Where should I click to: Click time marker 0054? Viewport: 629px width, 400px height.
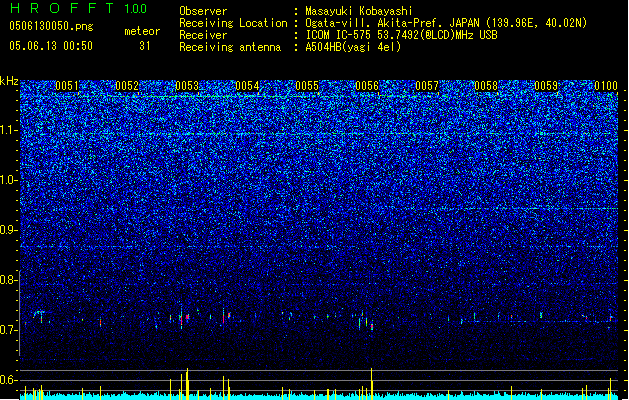click(x=247, y=86)
